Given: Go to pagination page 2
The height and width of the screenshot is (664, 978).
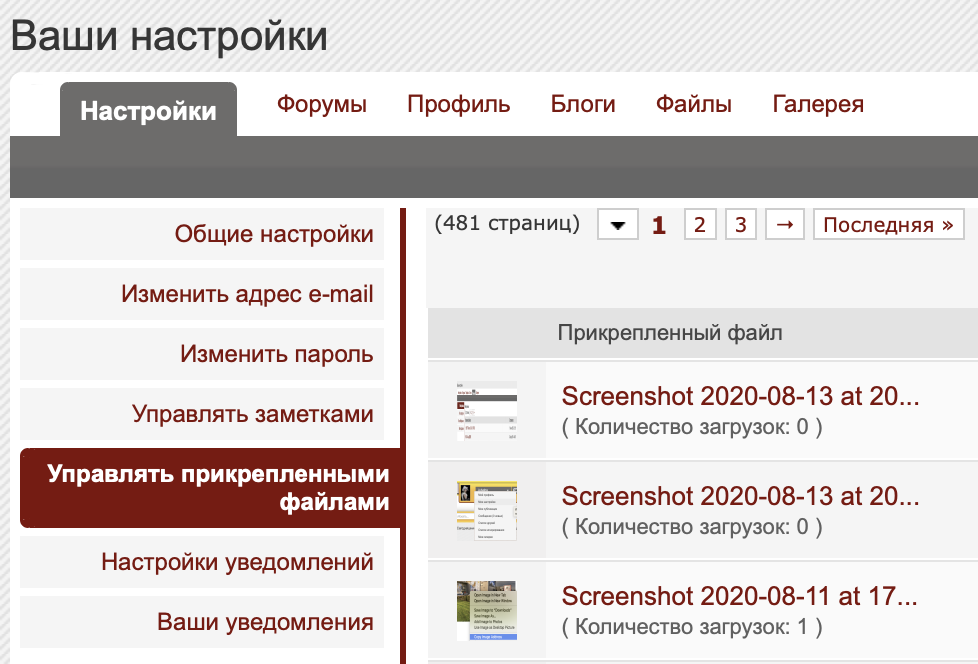Looking at the screenshot, I should 700,224.
